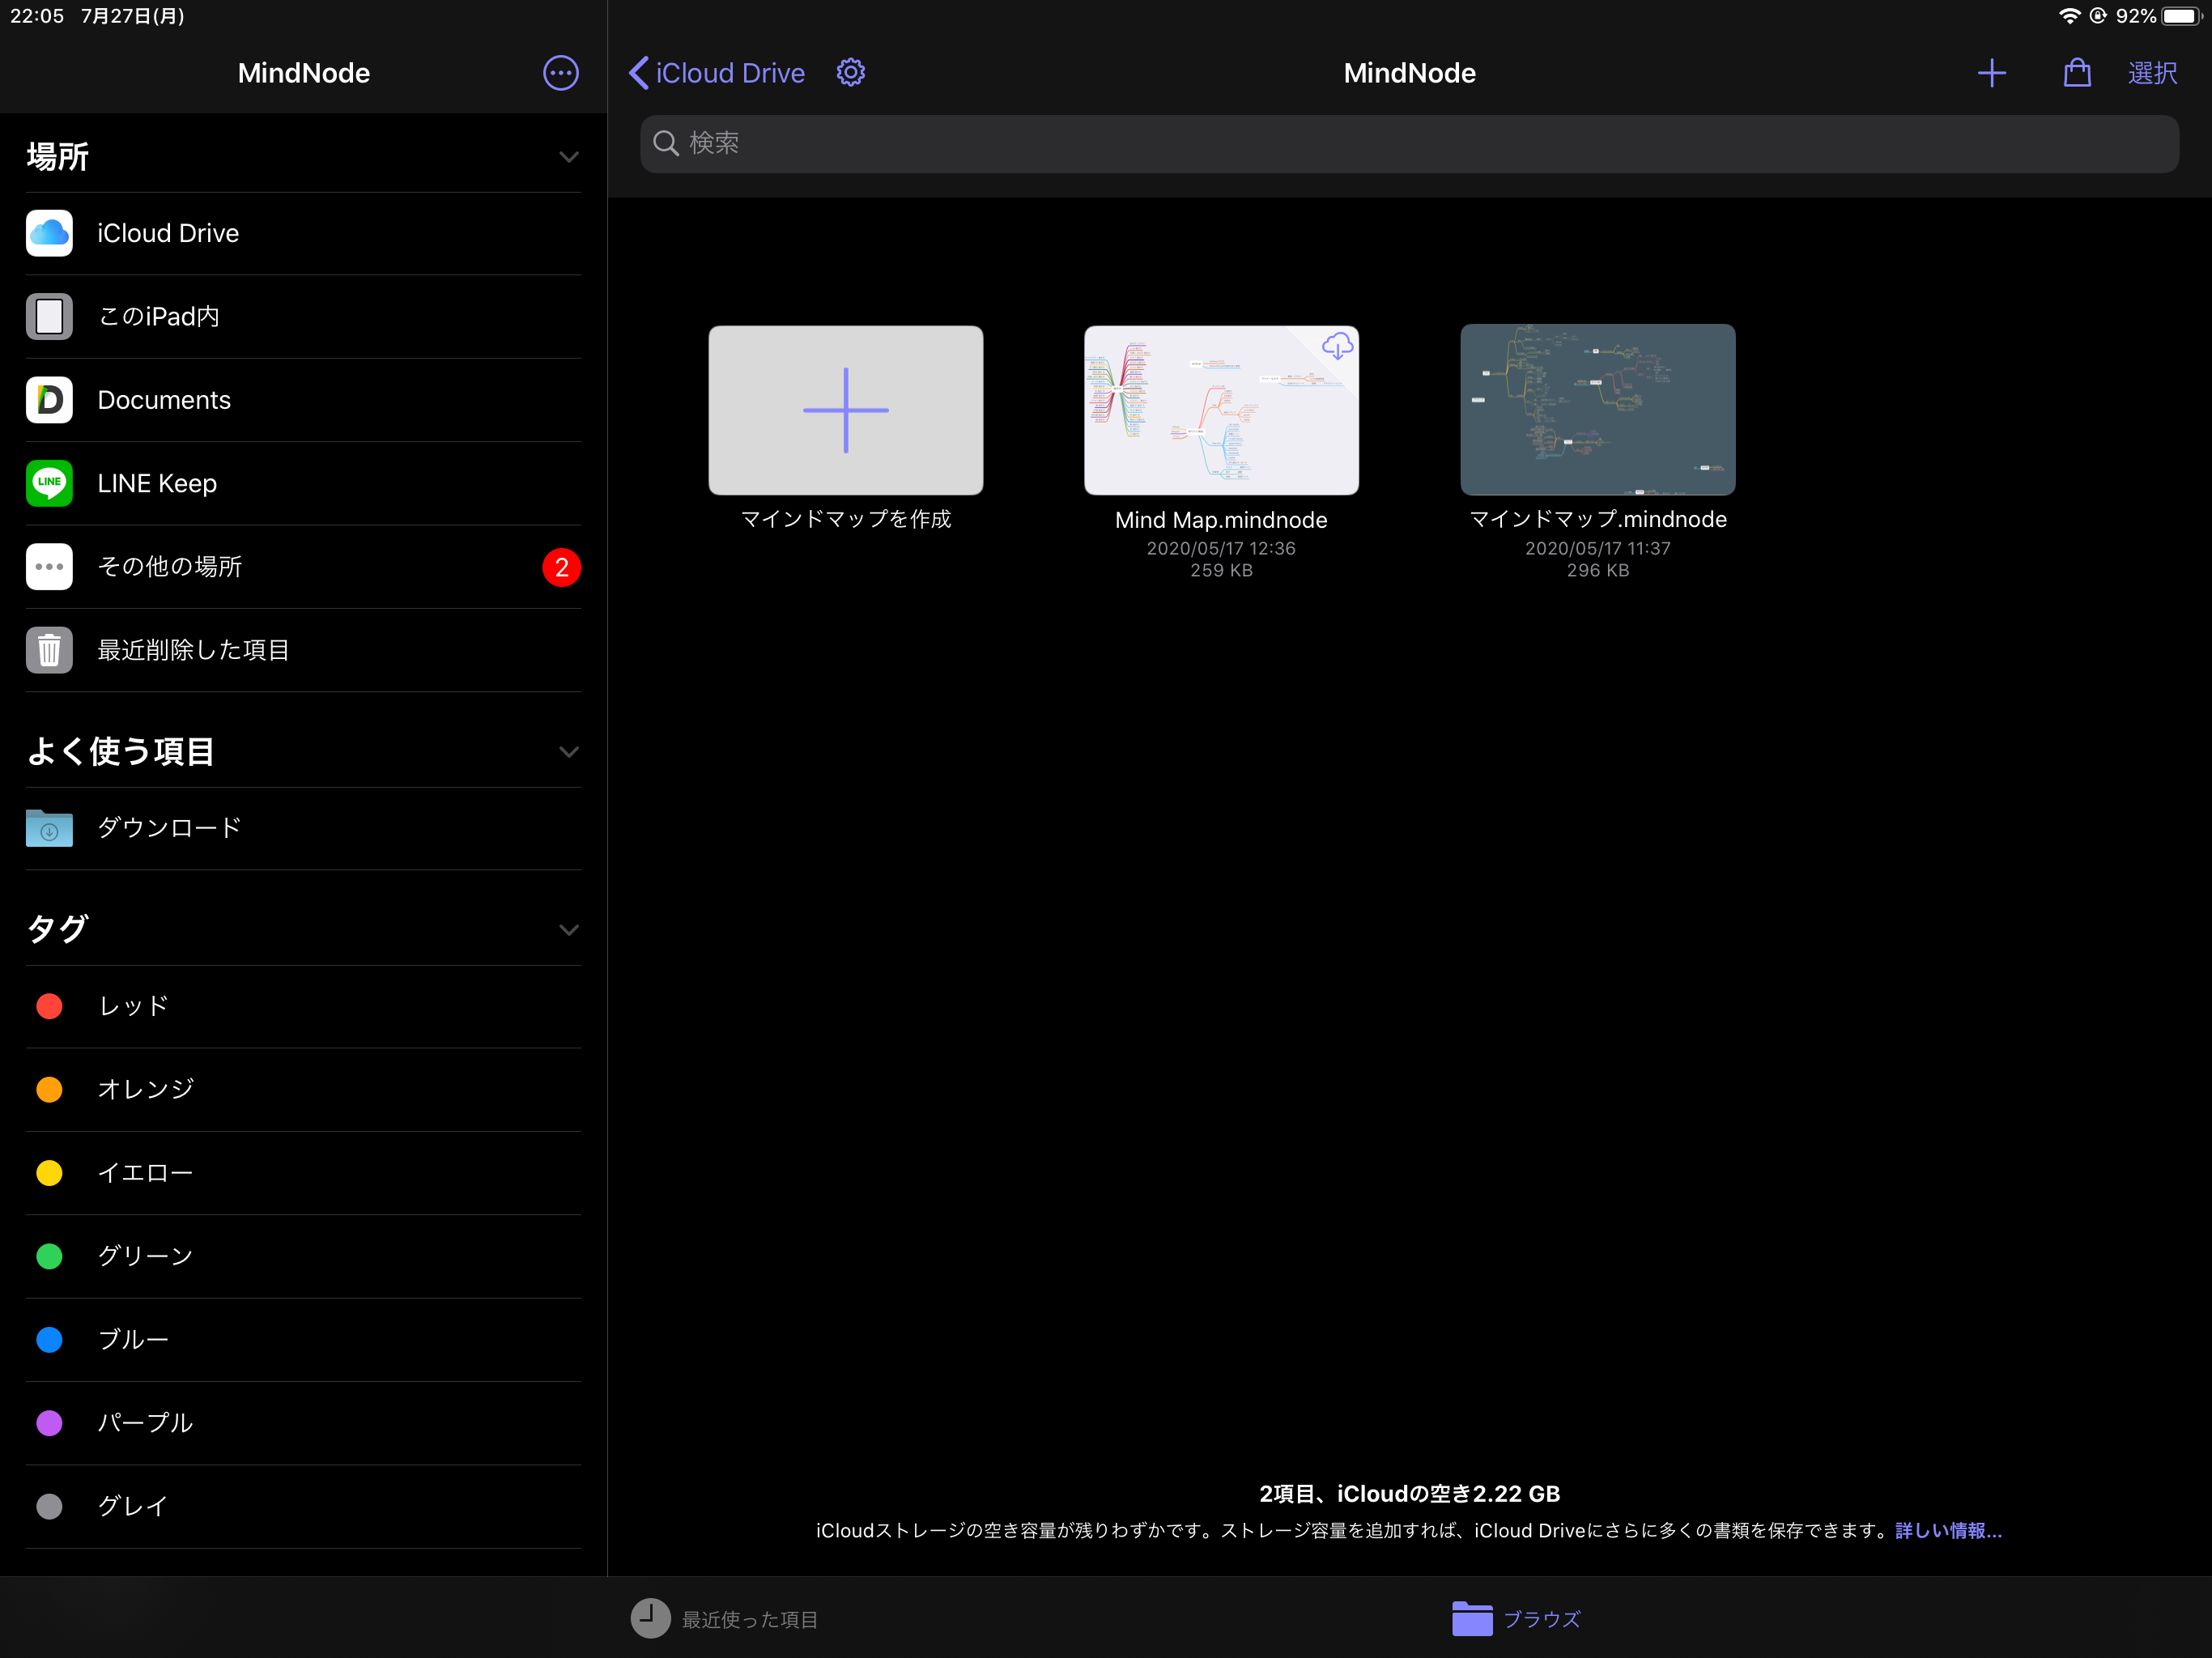2212x1658 pixels.
Task: Tap the 2020/05/17 11:37 date label
Action: (1597, 548)
